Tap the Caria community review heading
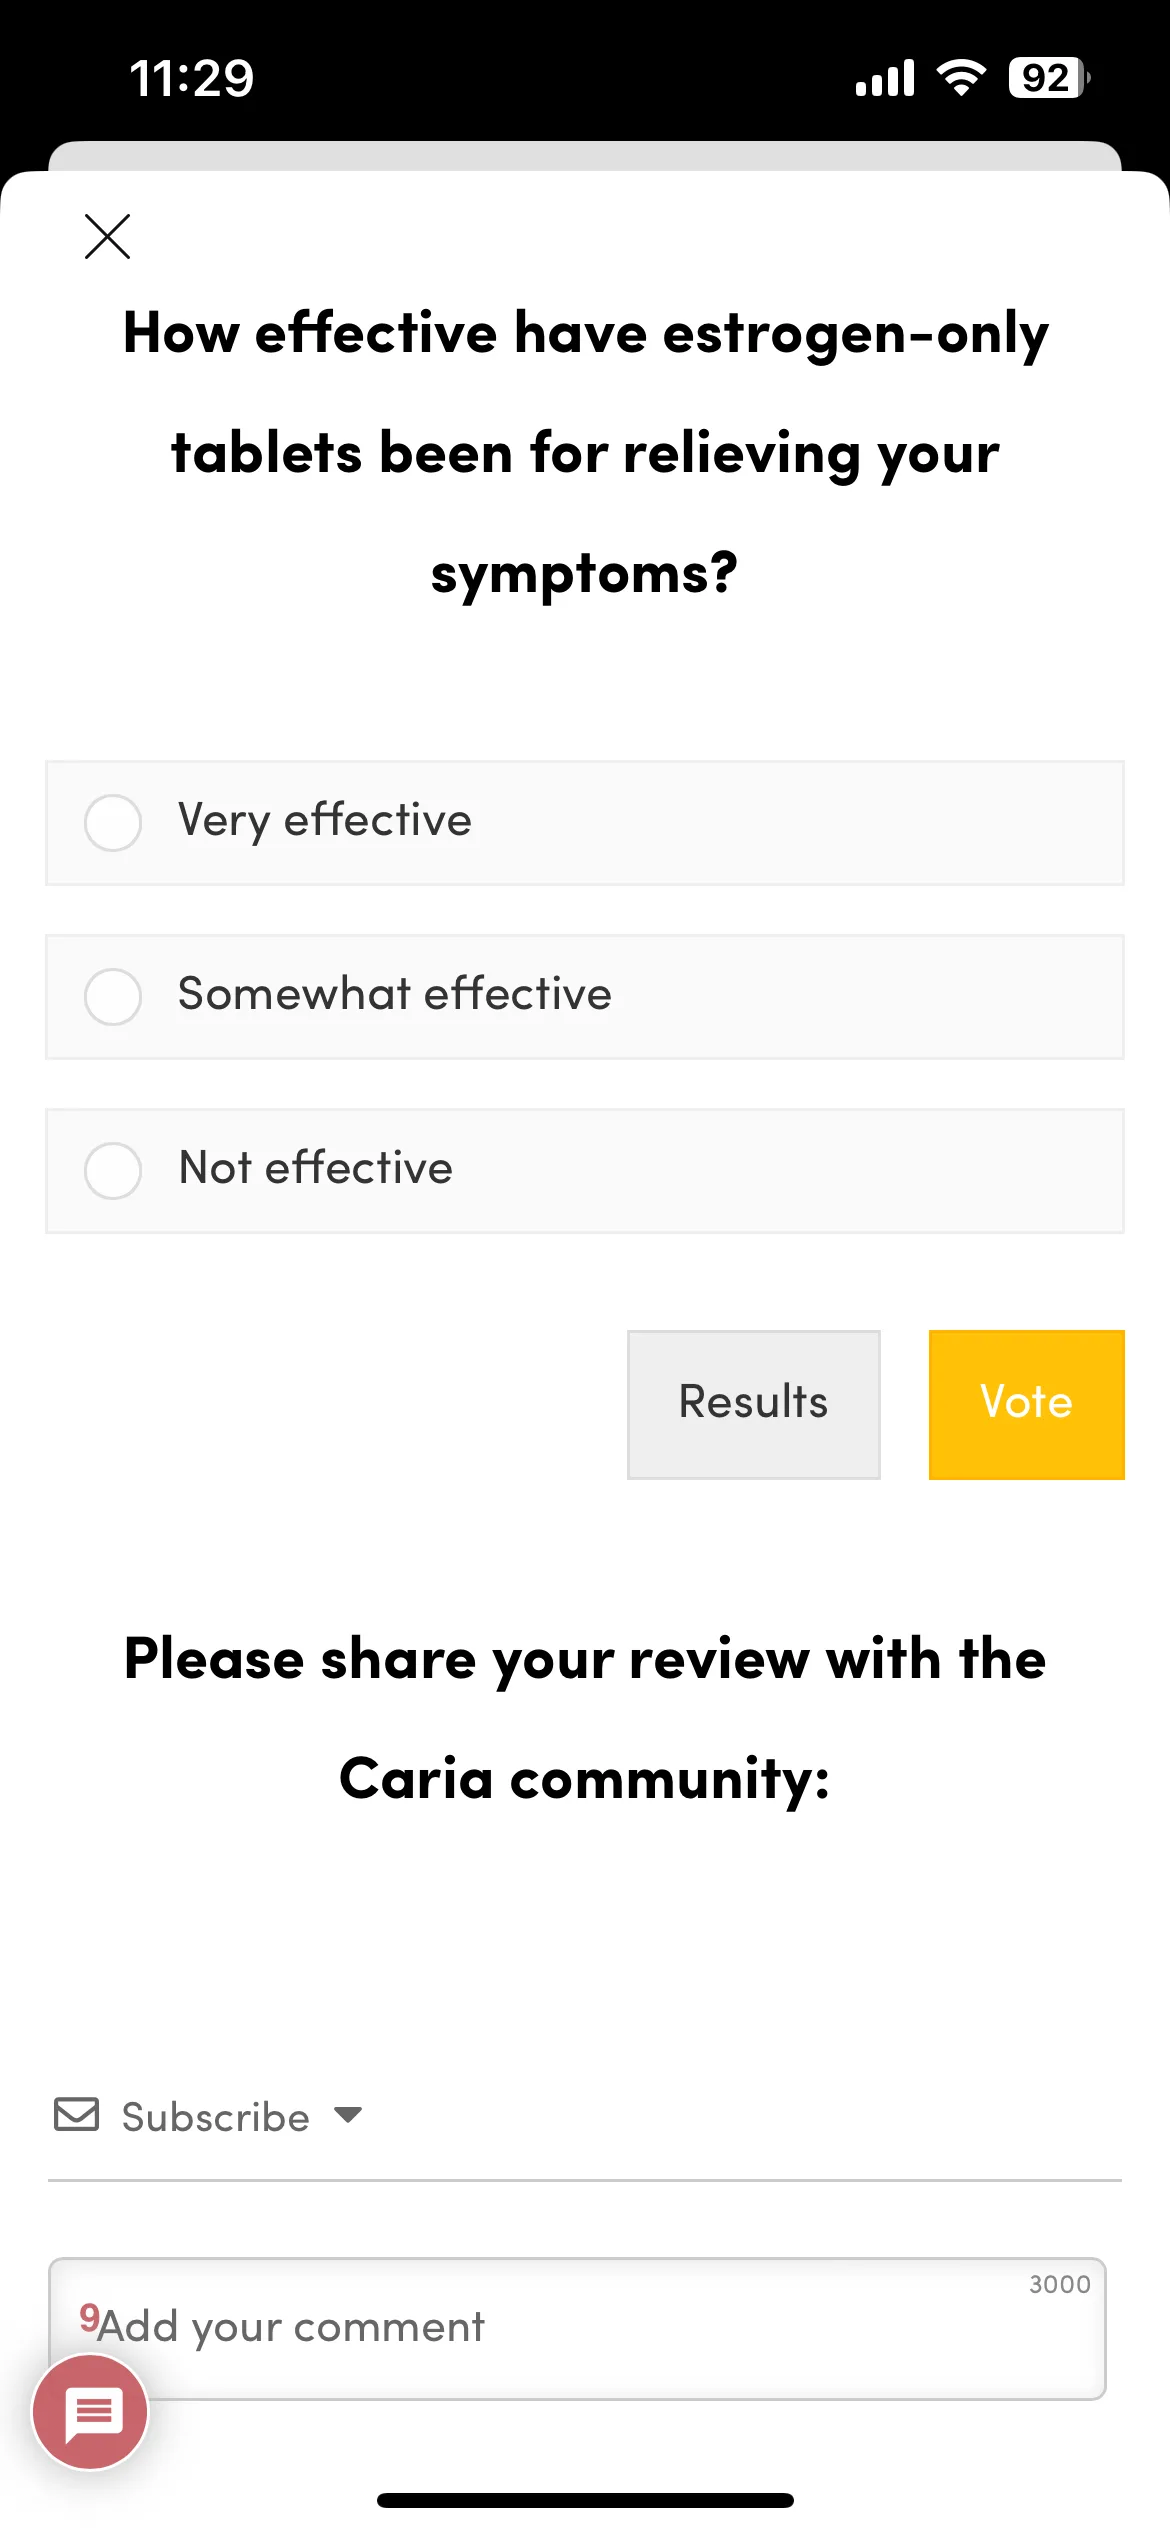This screenshot has width=1170, height=2532. tap(585, 1719)
